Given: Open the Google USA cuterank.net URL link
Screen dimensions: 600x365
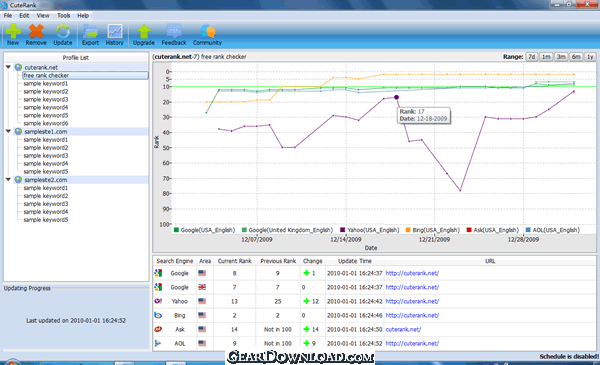Looking at the screenshot, I should (412, 273).
